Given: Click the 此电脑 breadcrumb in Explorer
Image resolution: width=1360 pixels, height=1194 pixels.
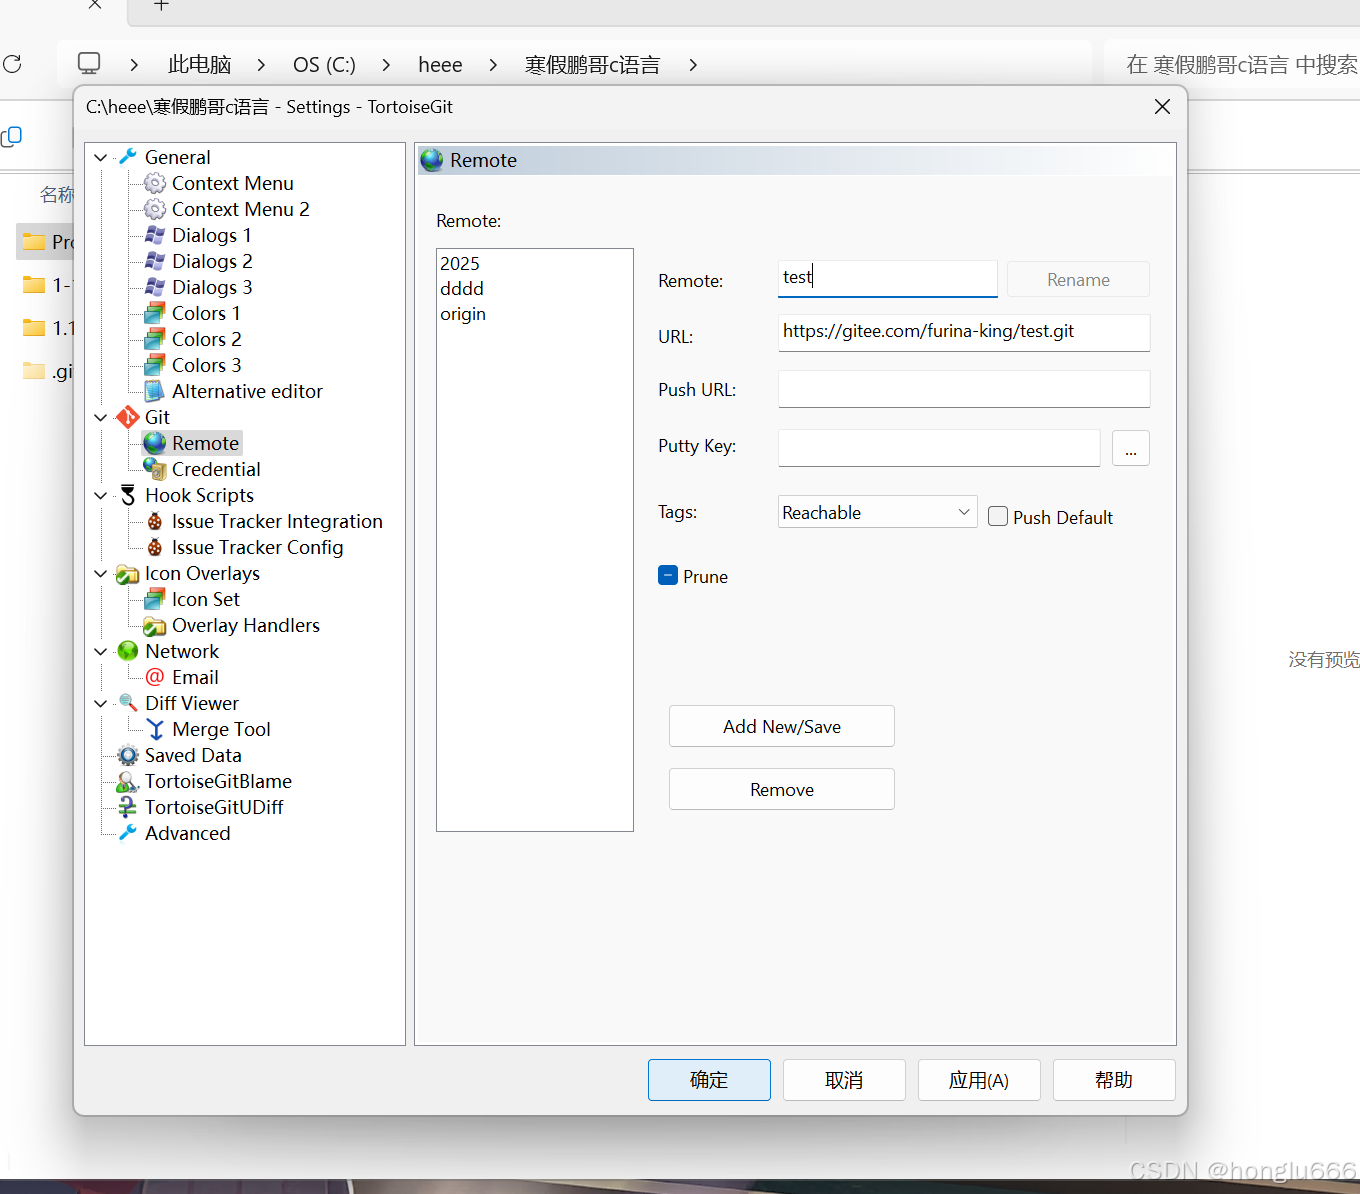Looking at the screenshot, I should tap(200, 65).
